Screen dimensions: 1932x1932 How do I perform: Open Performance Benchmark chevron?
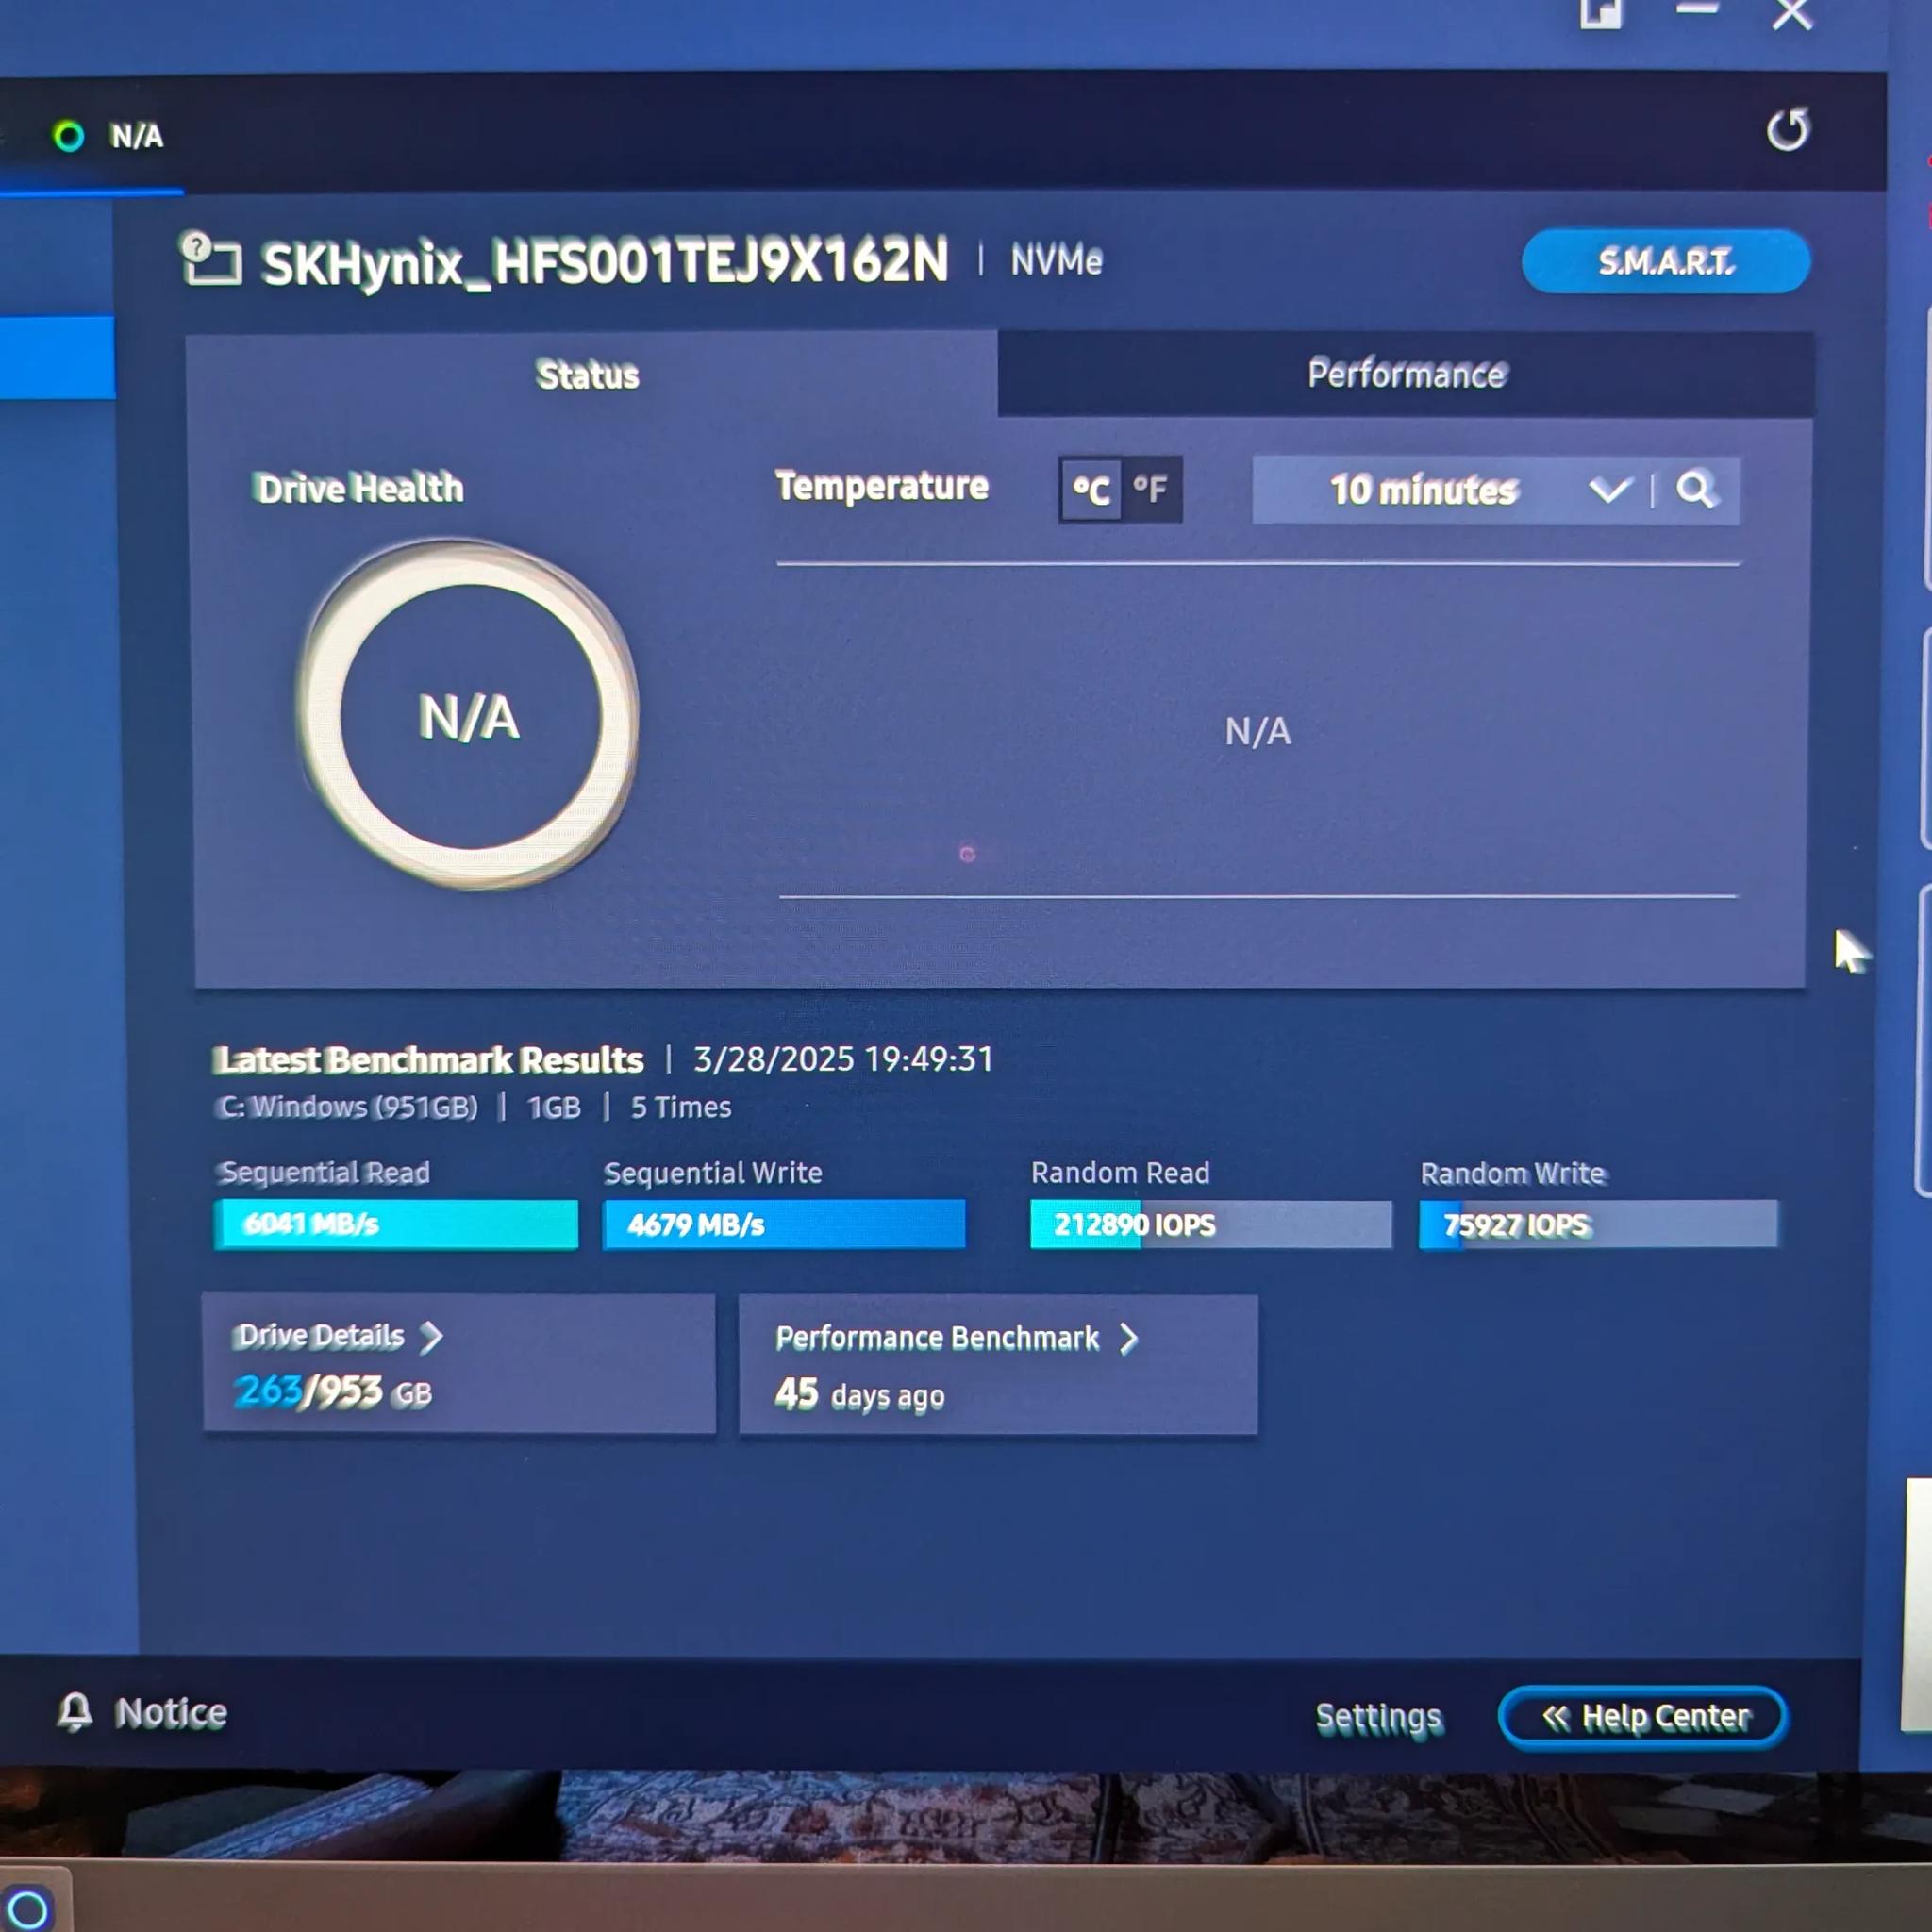[1128, 1339]
